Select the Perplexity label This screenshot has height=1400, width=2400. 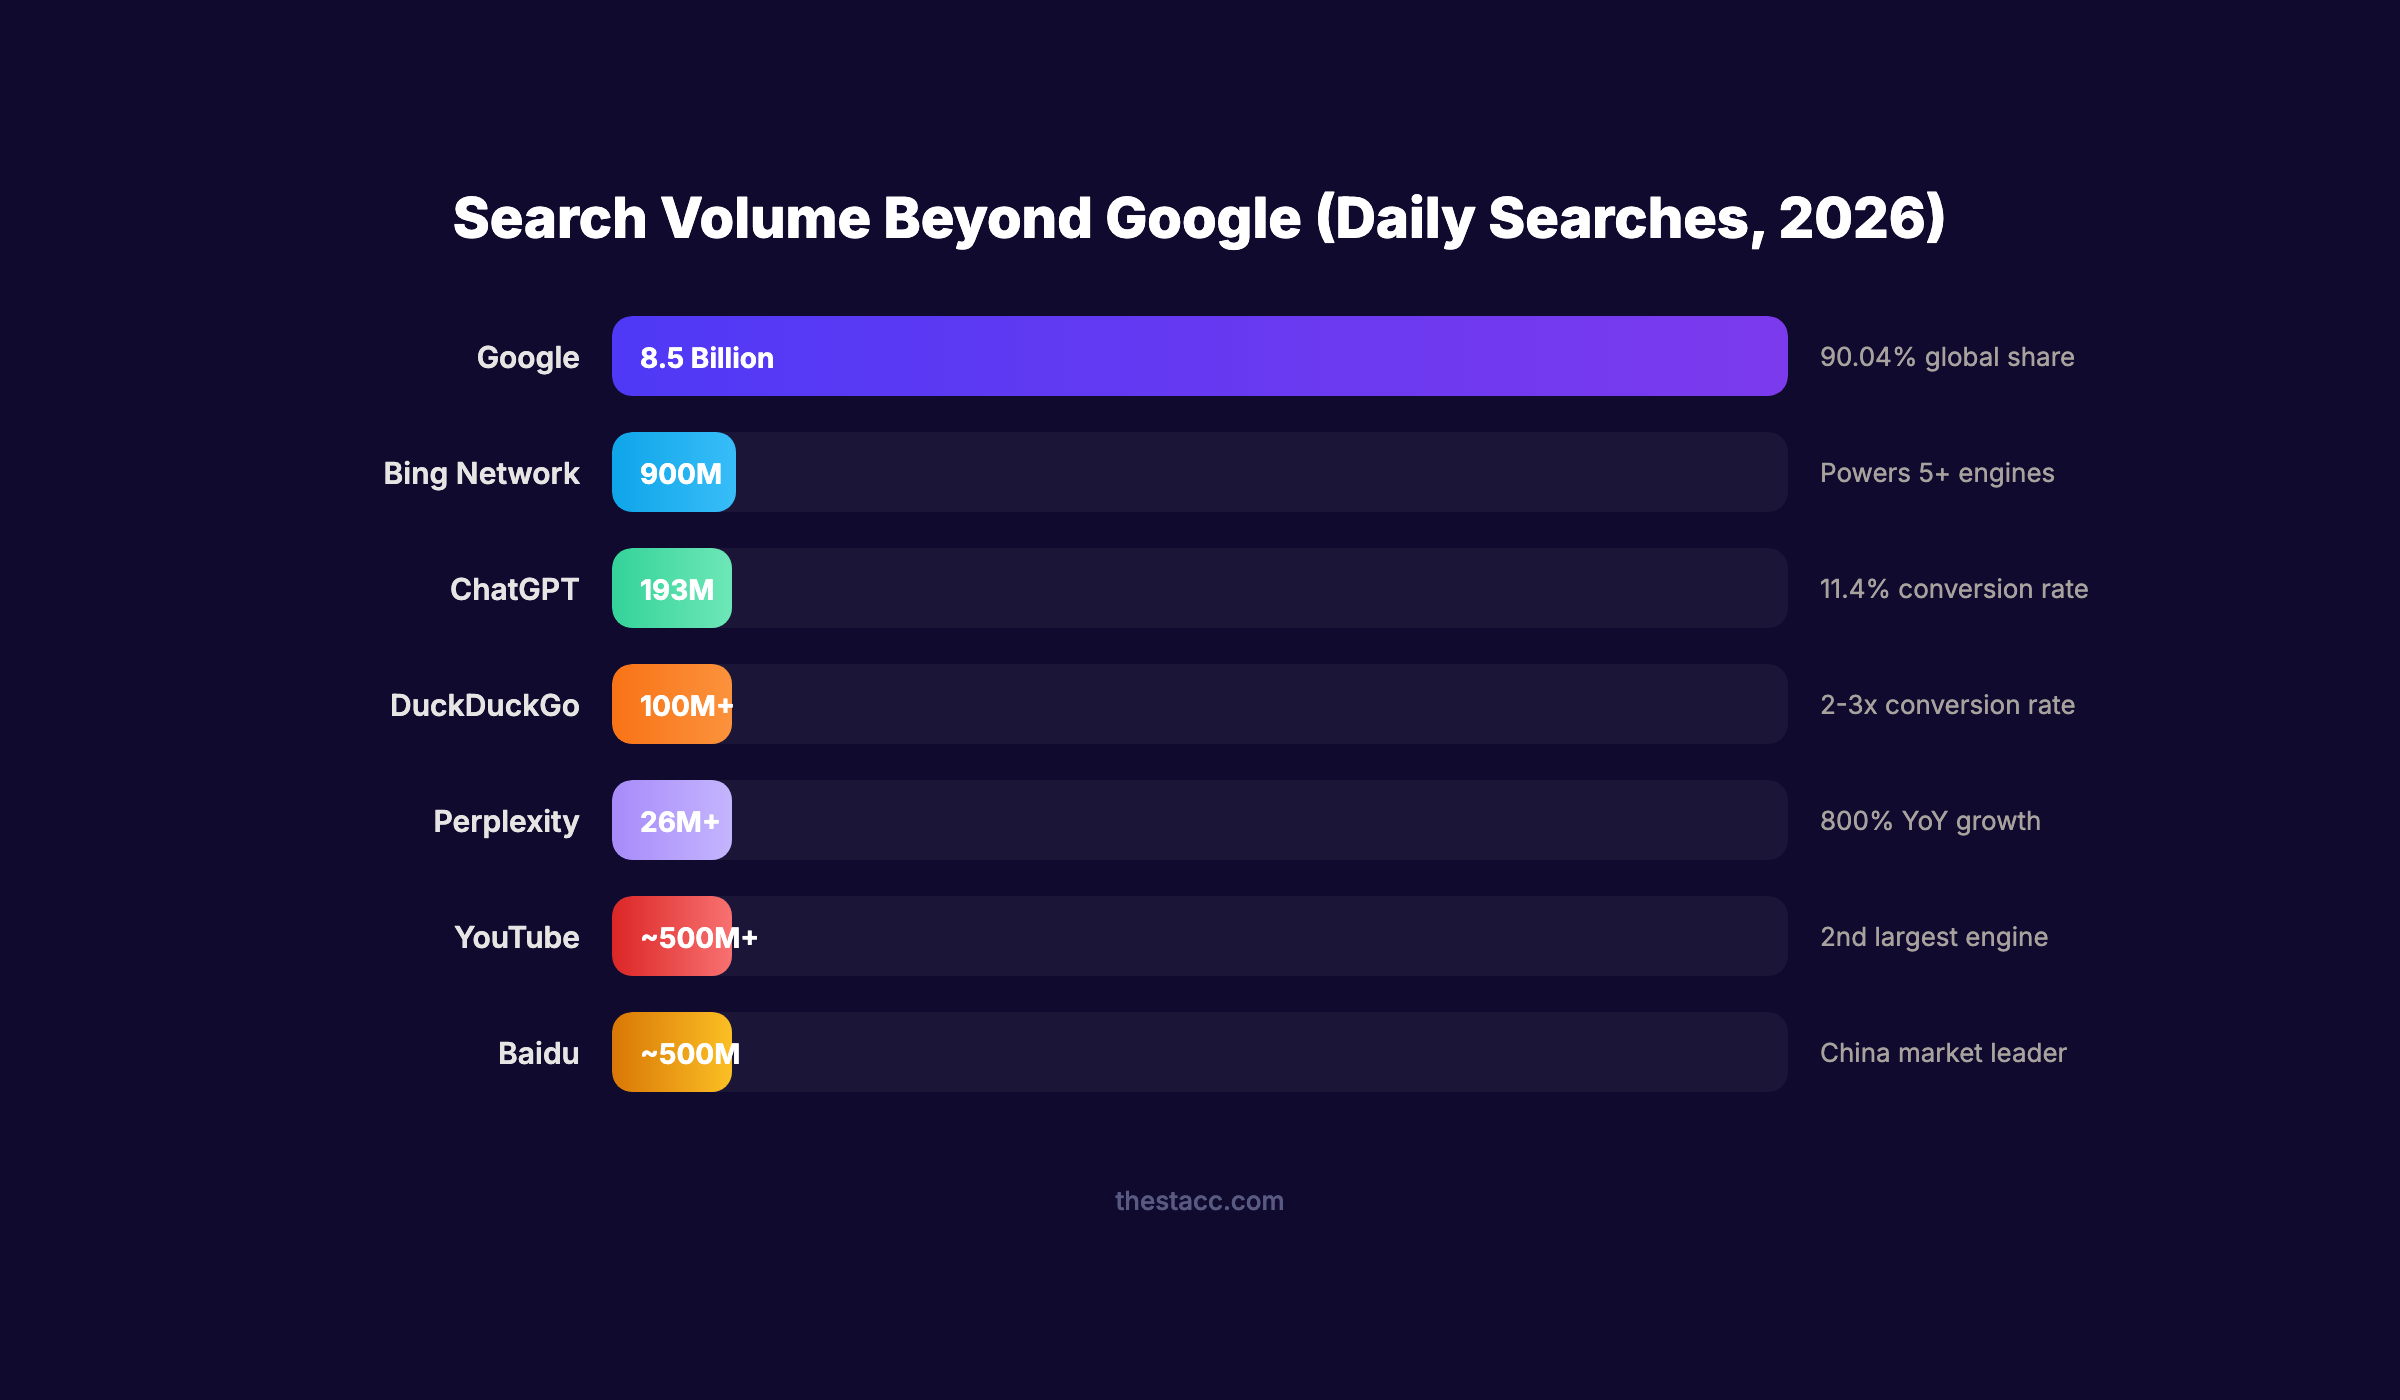pyautogui.click(x=505, y=820)
